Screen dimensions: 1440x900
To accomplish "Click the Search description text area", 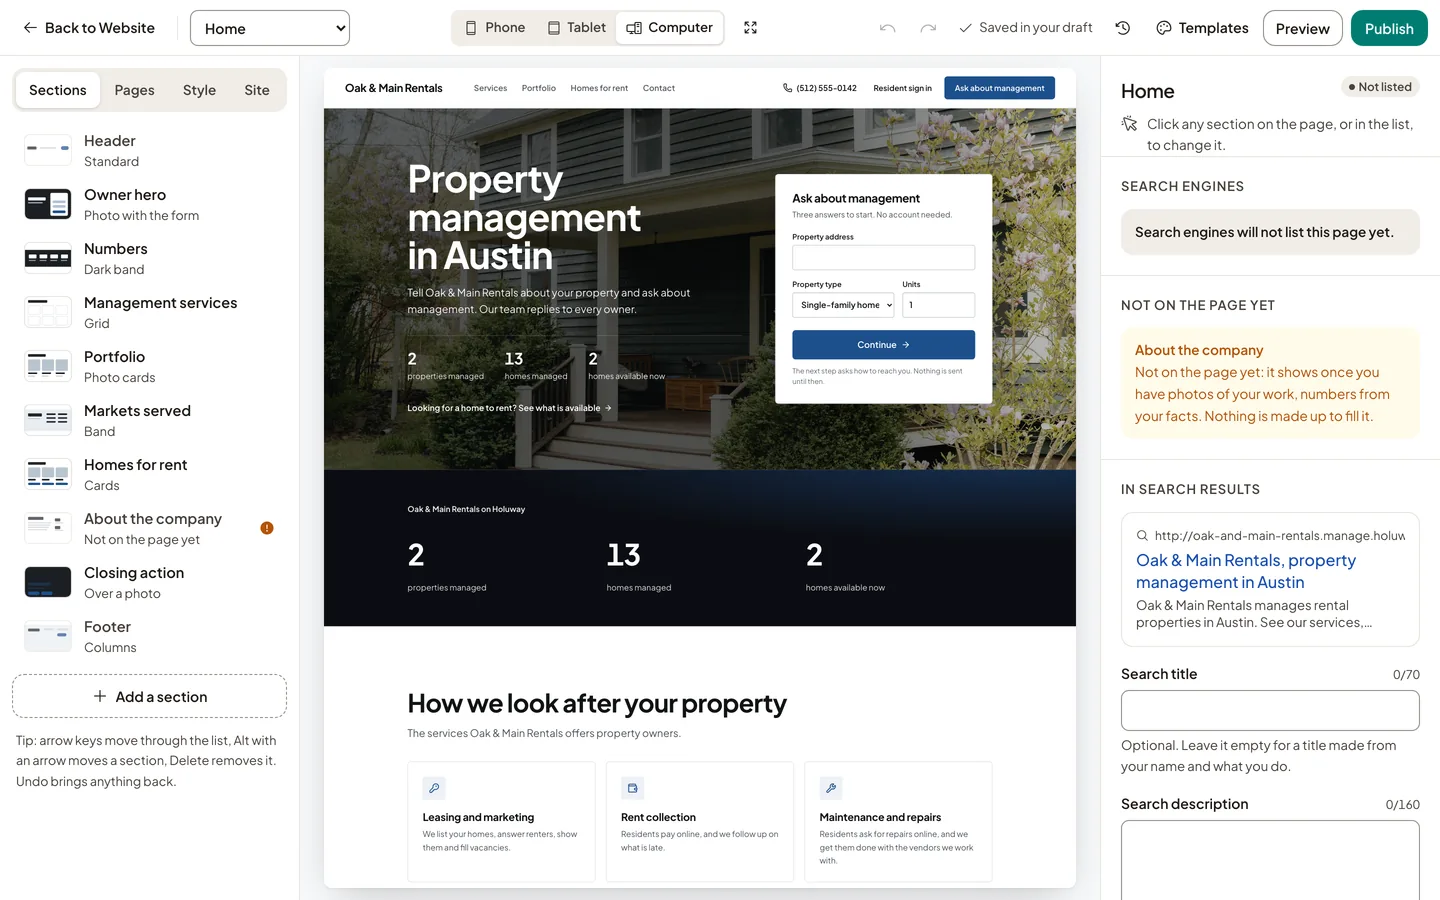I will (1270, 860).
